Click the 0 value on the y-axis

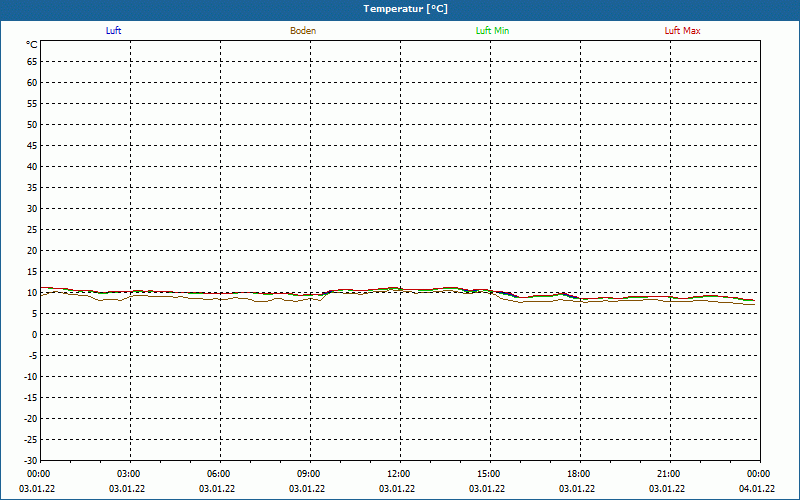[35, 335]
